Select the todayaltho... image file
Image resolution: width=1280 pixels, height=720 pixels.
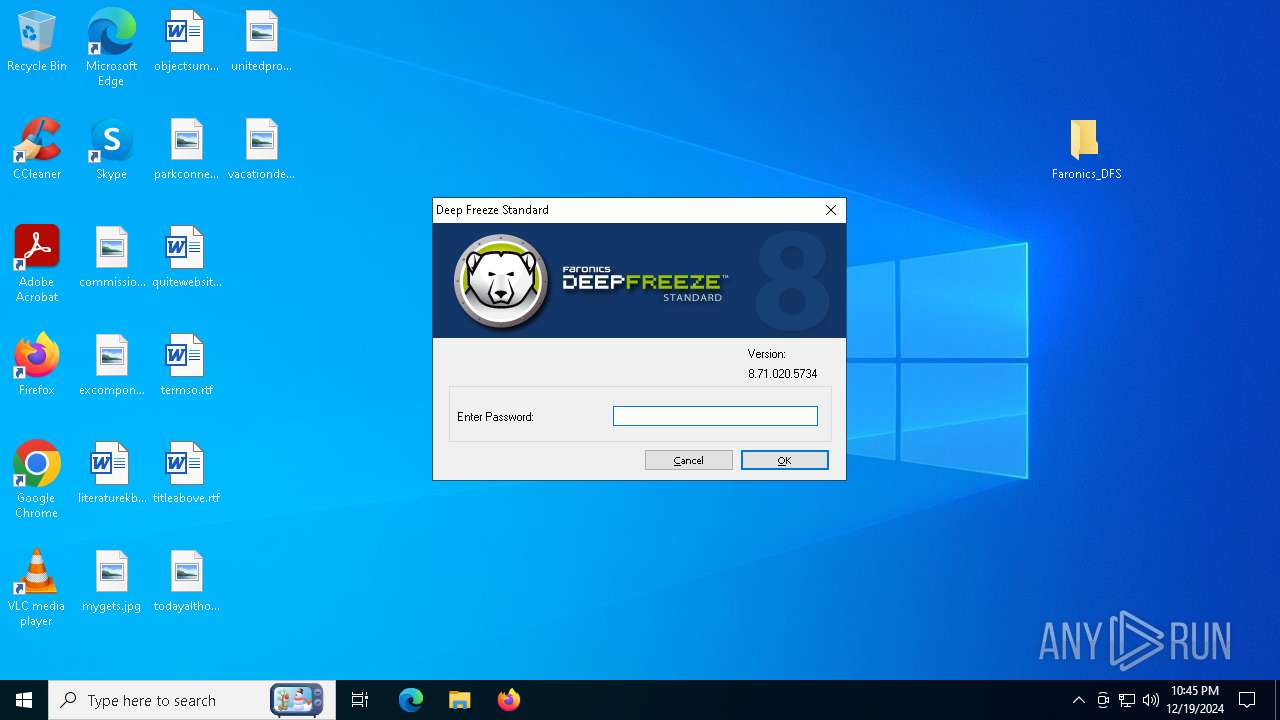click(186, 582)
